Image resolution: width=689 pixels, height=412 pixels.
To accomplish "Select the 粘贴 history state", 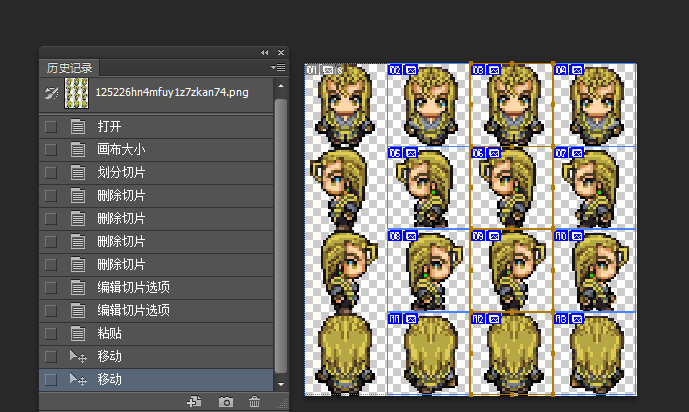I will [156, 333].
